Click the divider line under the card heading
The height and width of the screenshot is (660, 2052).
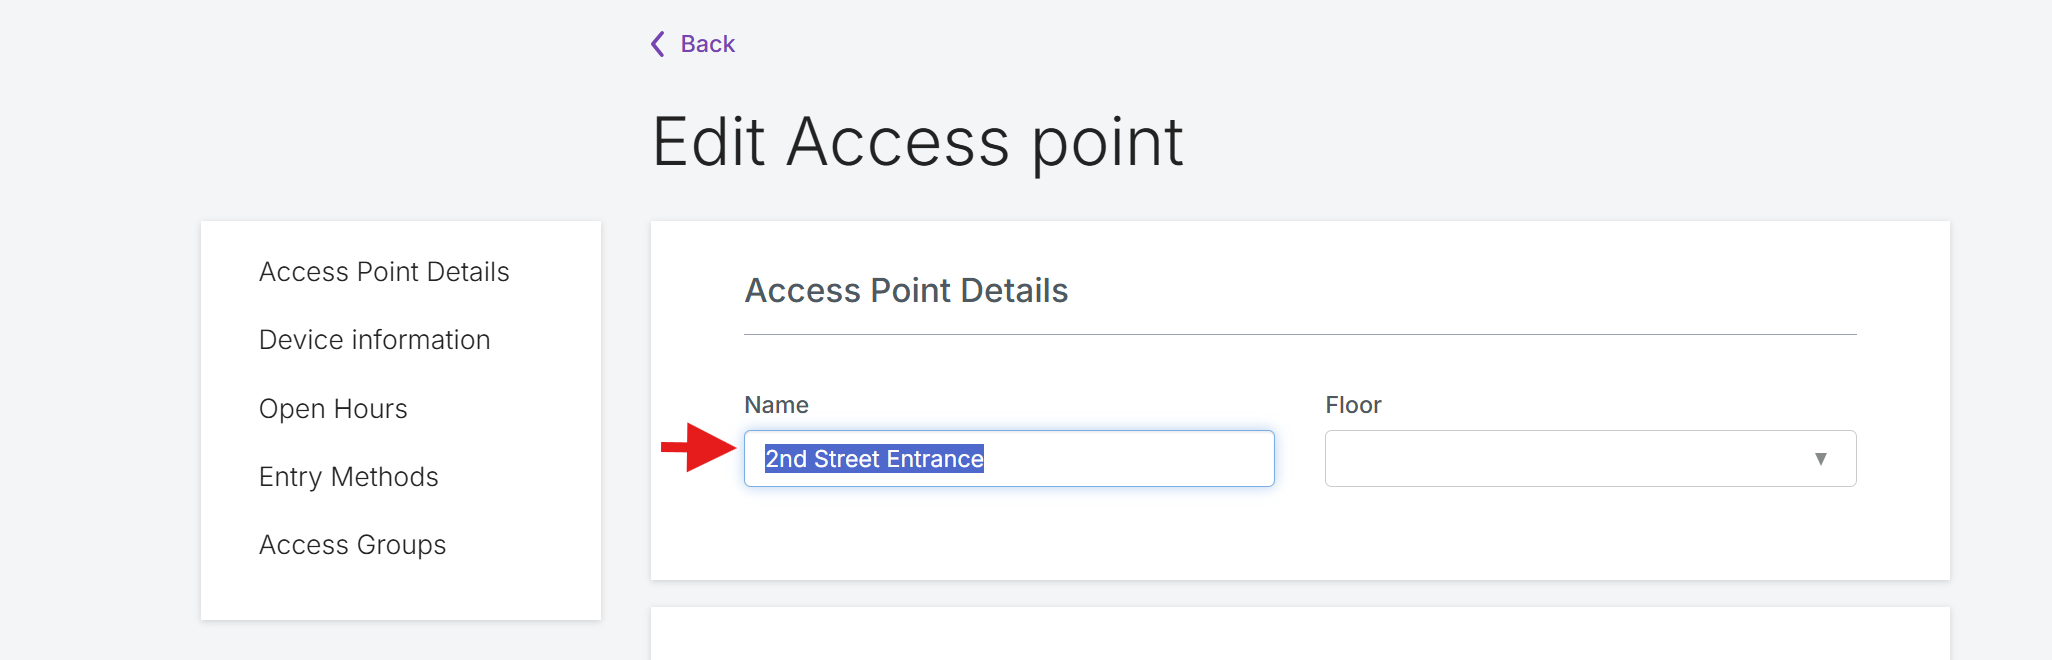(x=1300, y=334)
